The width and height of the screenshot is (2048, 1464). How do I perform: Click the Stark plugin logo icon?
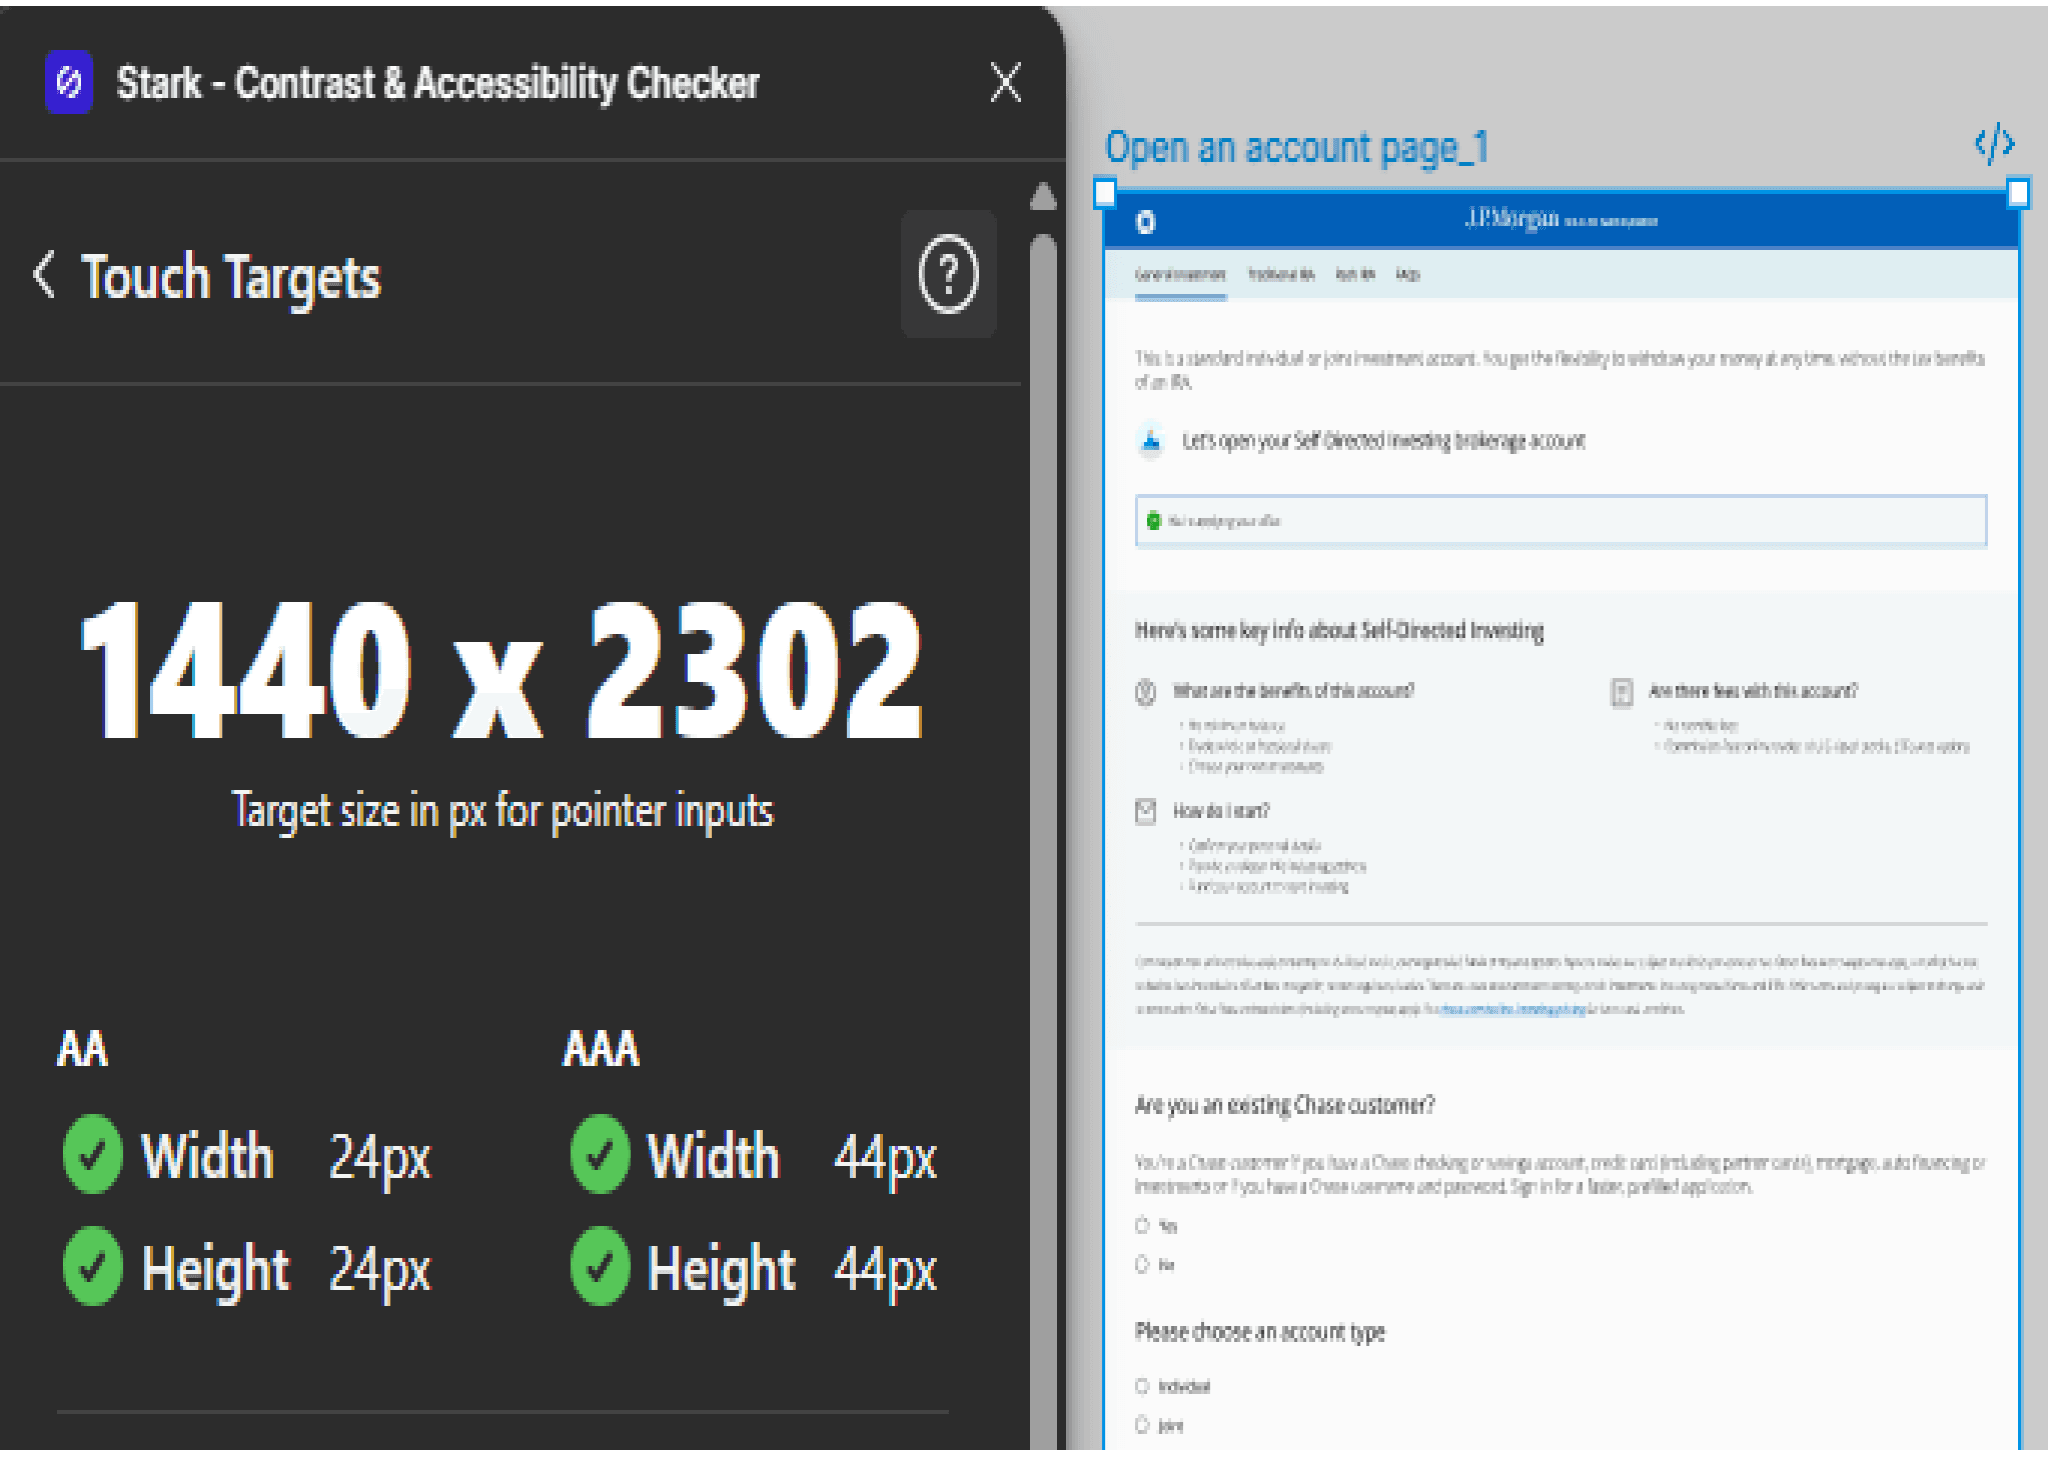coord(69,82)
